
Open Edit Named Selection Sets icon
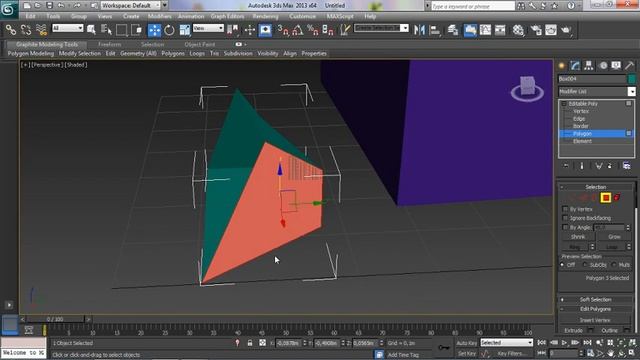coord(345,30)
